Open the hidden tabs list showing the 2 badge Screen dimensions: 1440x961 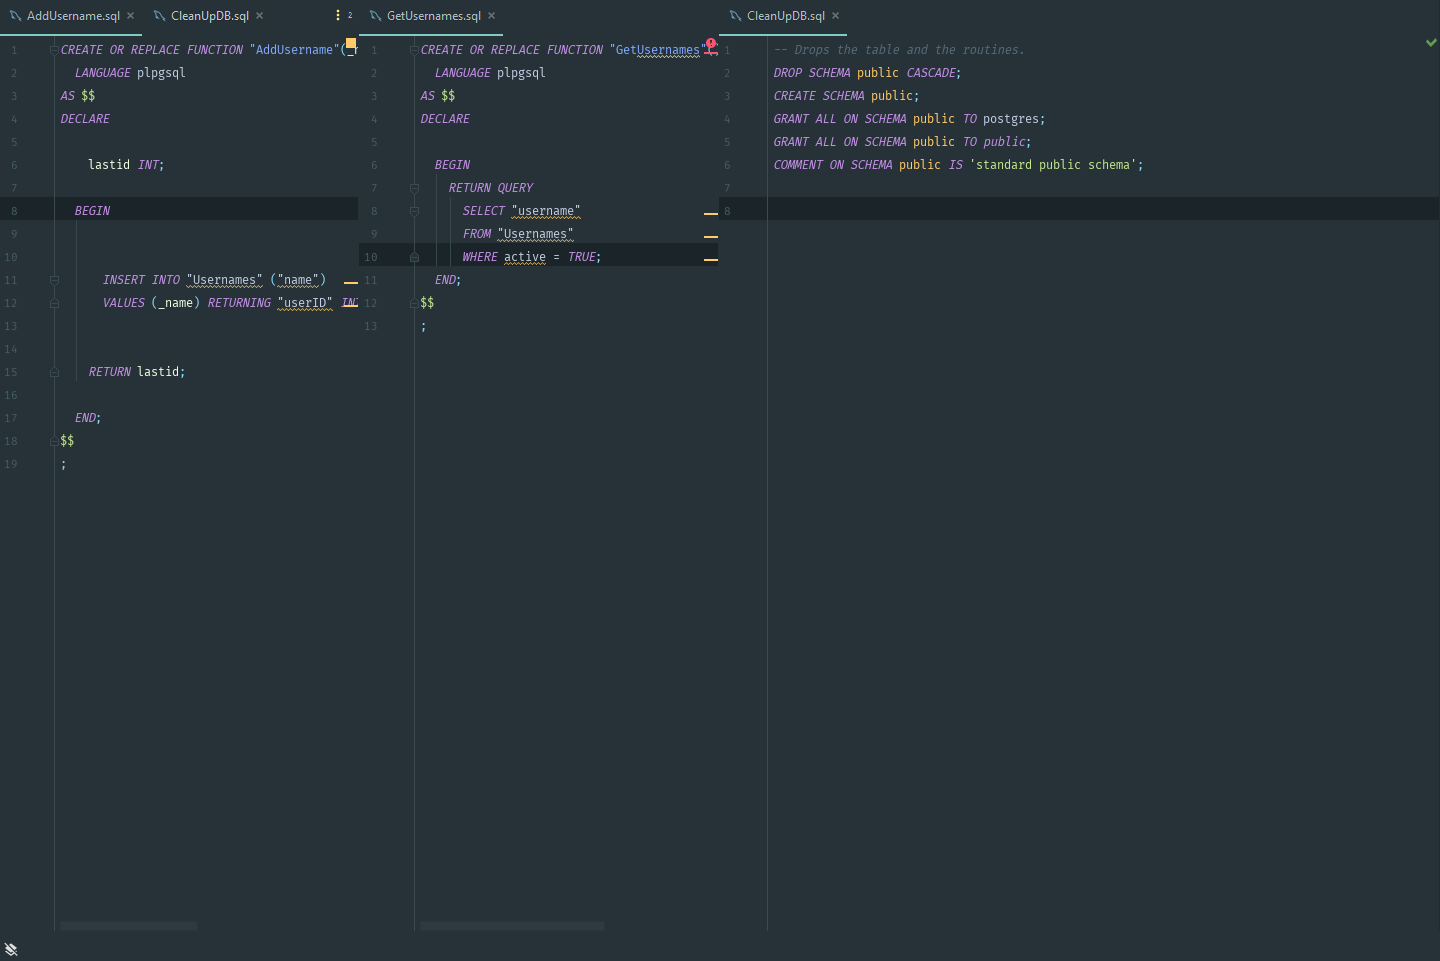[x=339, y=15]
